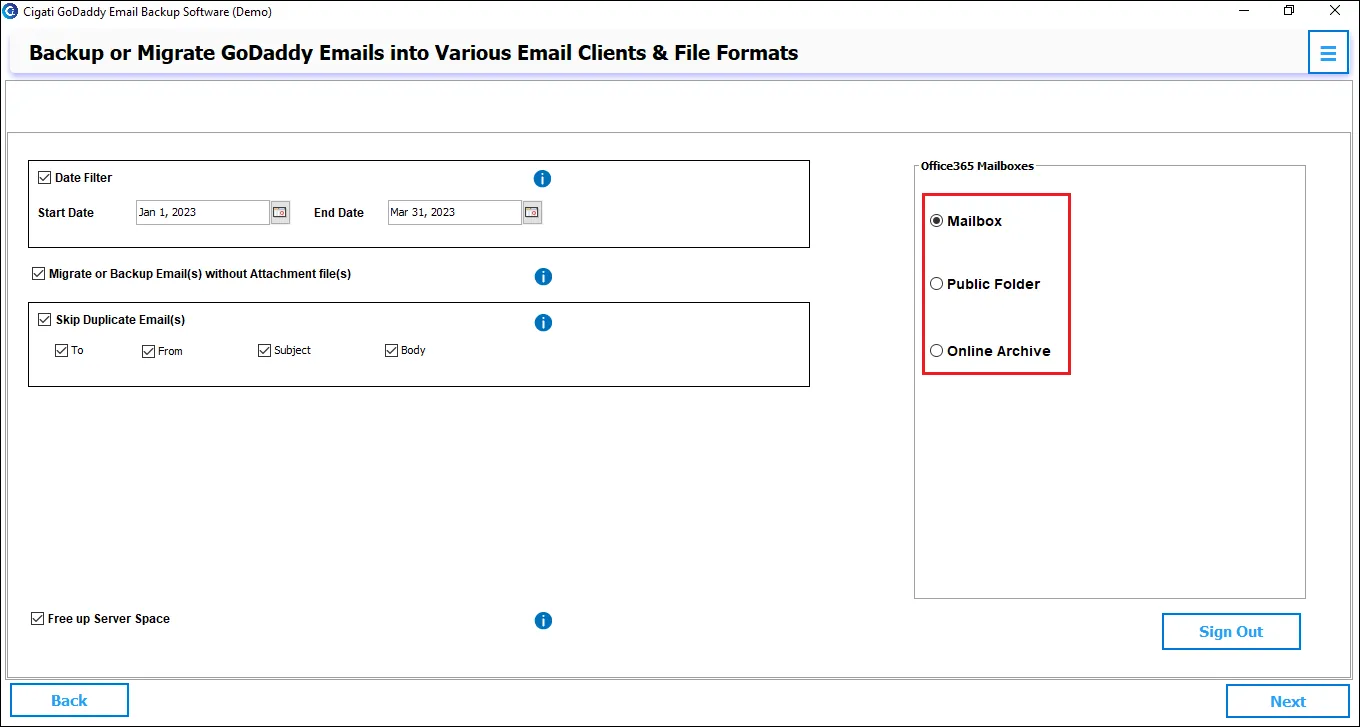
Task: Click the Start Date field
Action: click(203, 212)
